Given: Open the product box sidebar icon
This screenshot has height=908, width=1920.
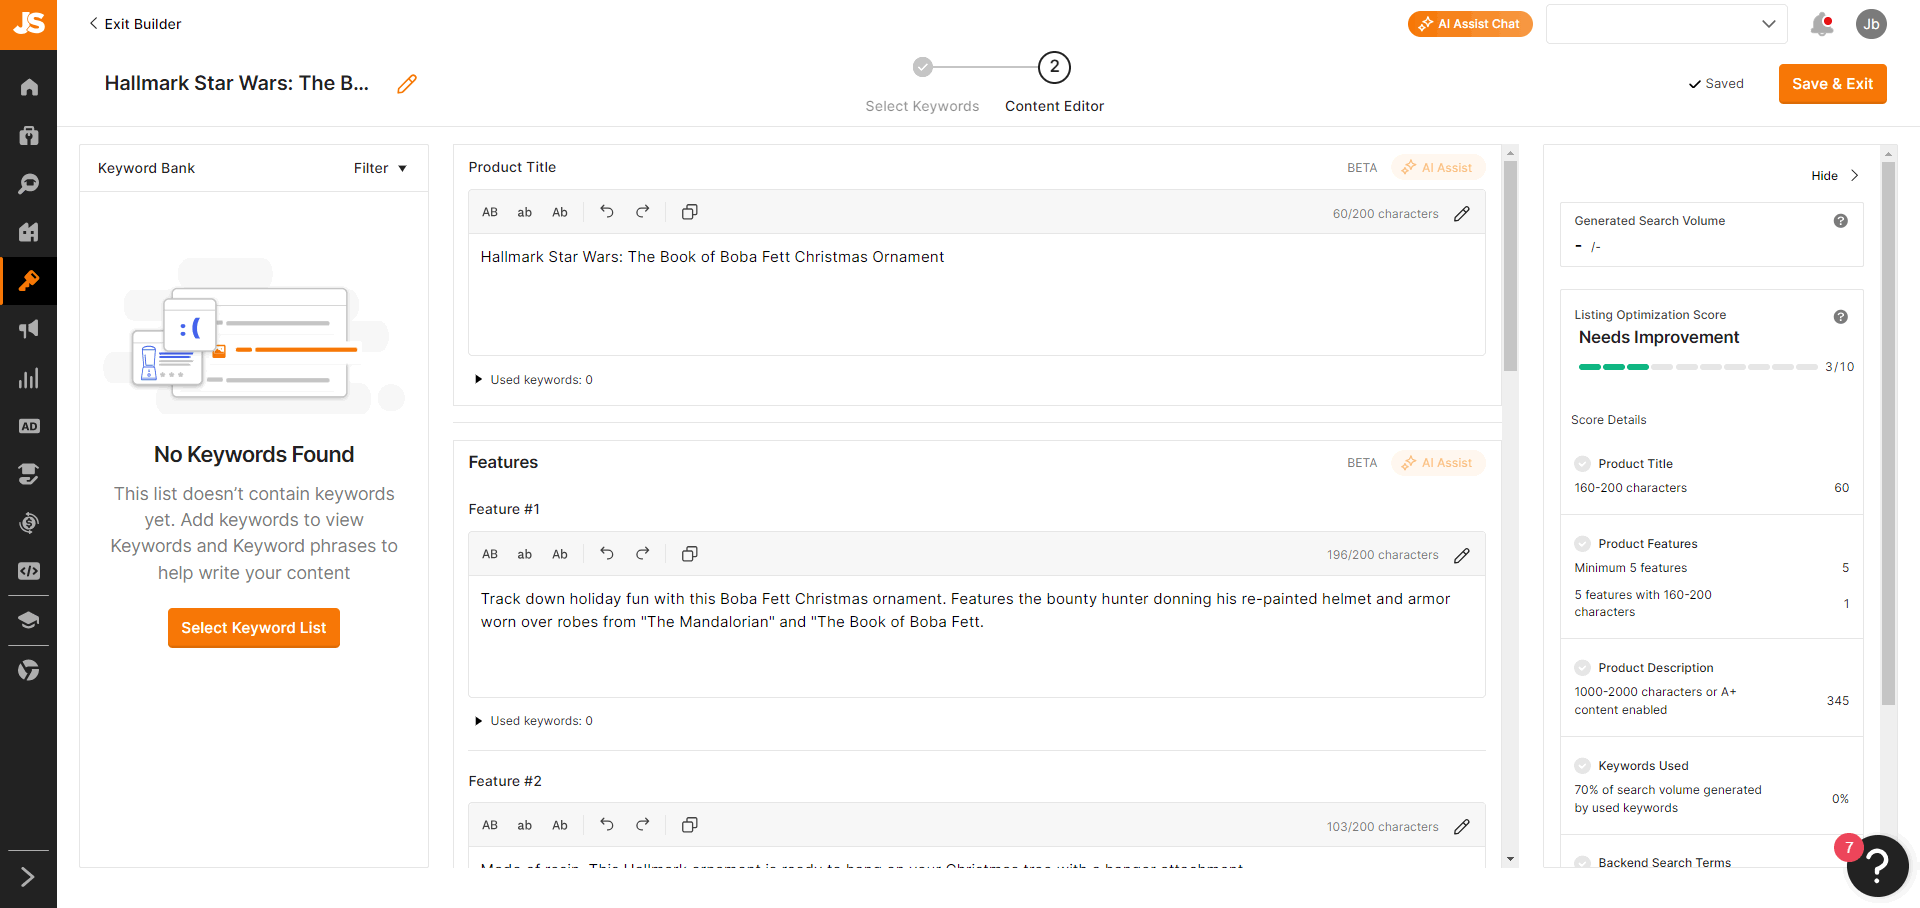Looking at the screenshot, I should 29,135.
